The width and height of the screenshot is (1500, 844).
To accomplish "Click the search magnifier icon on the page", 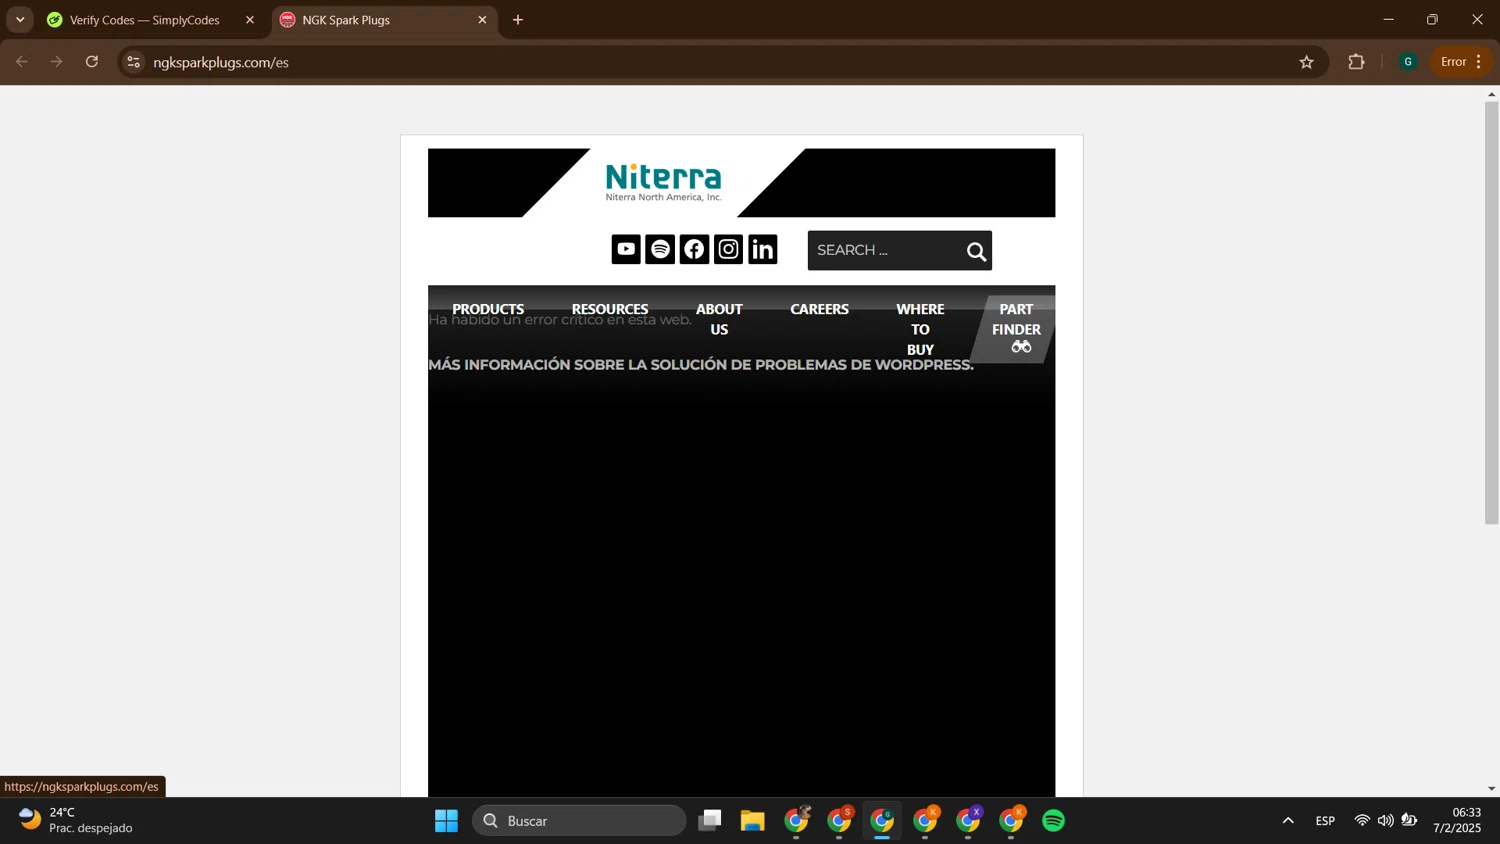I will tap(976, 251).
